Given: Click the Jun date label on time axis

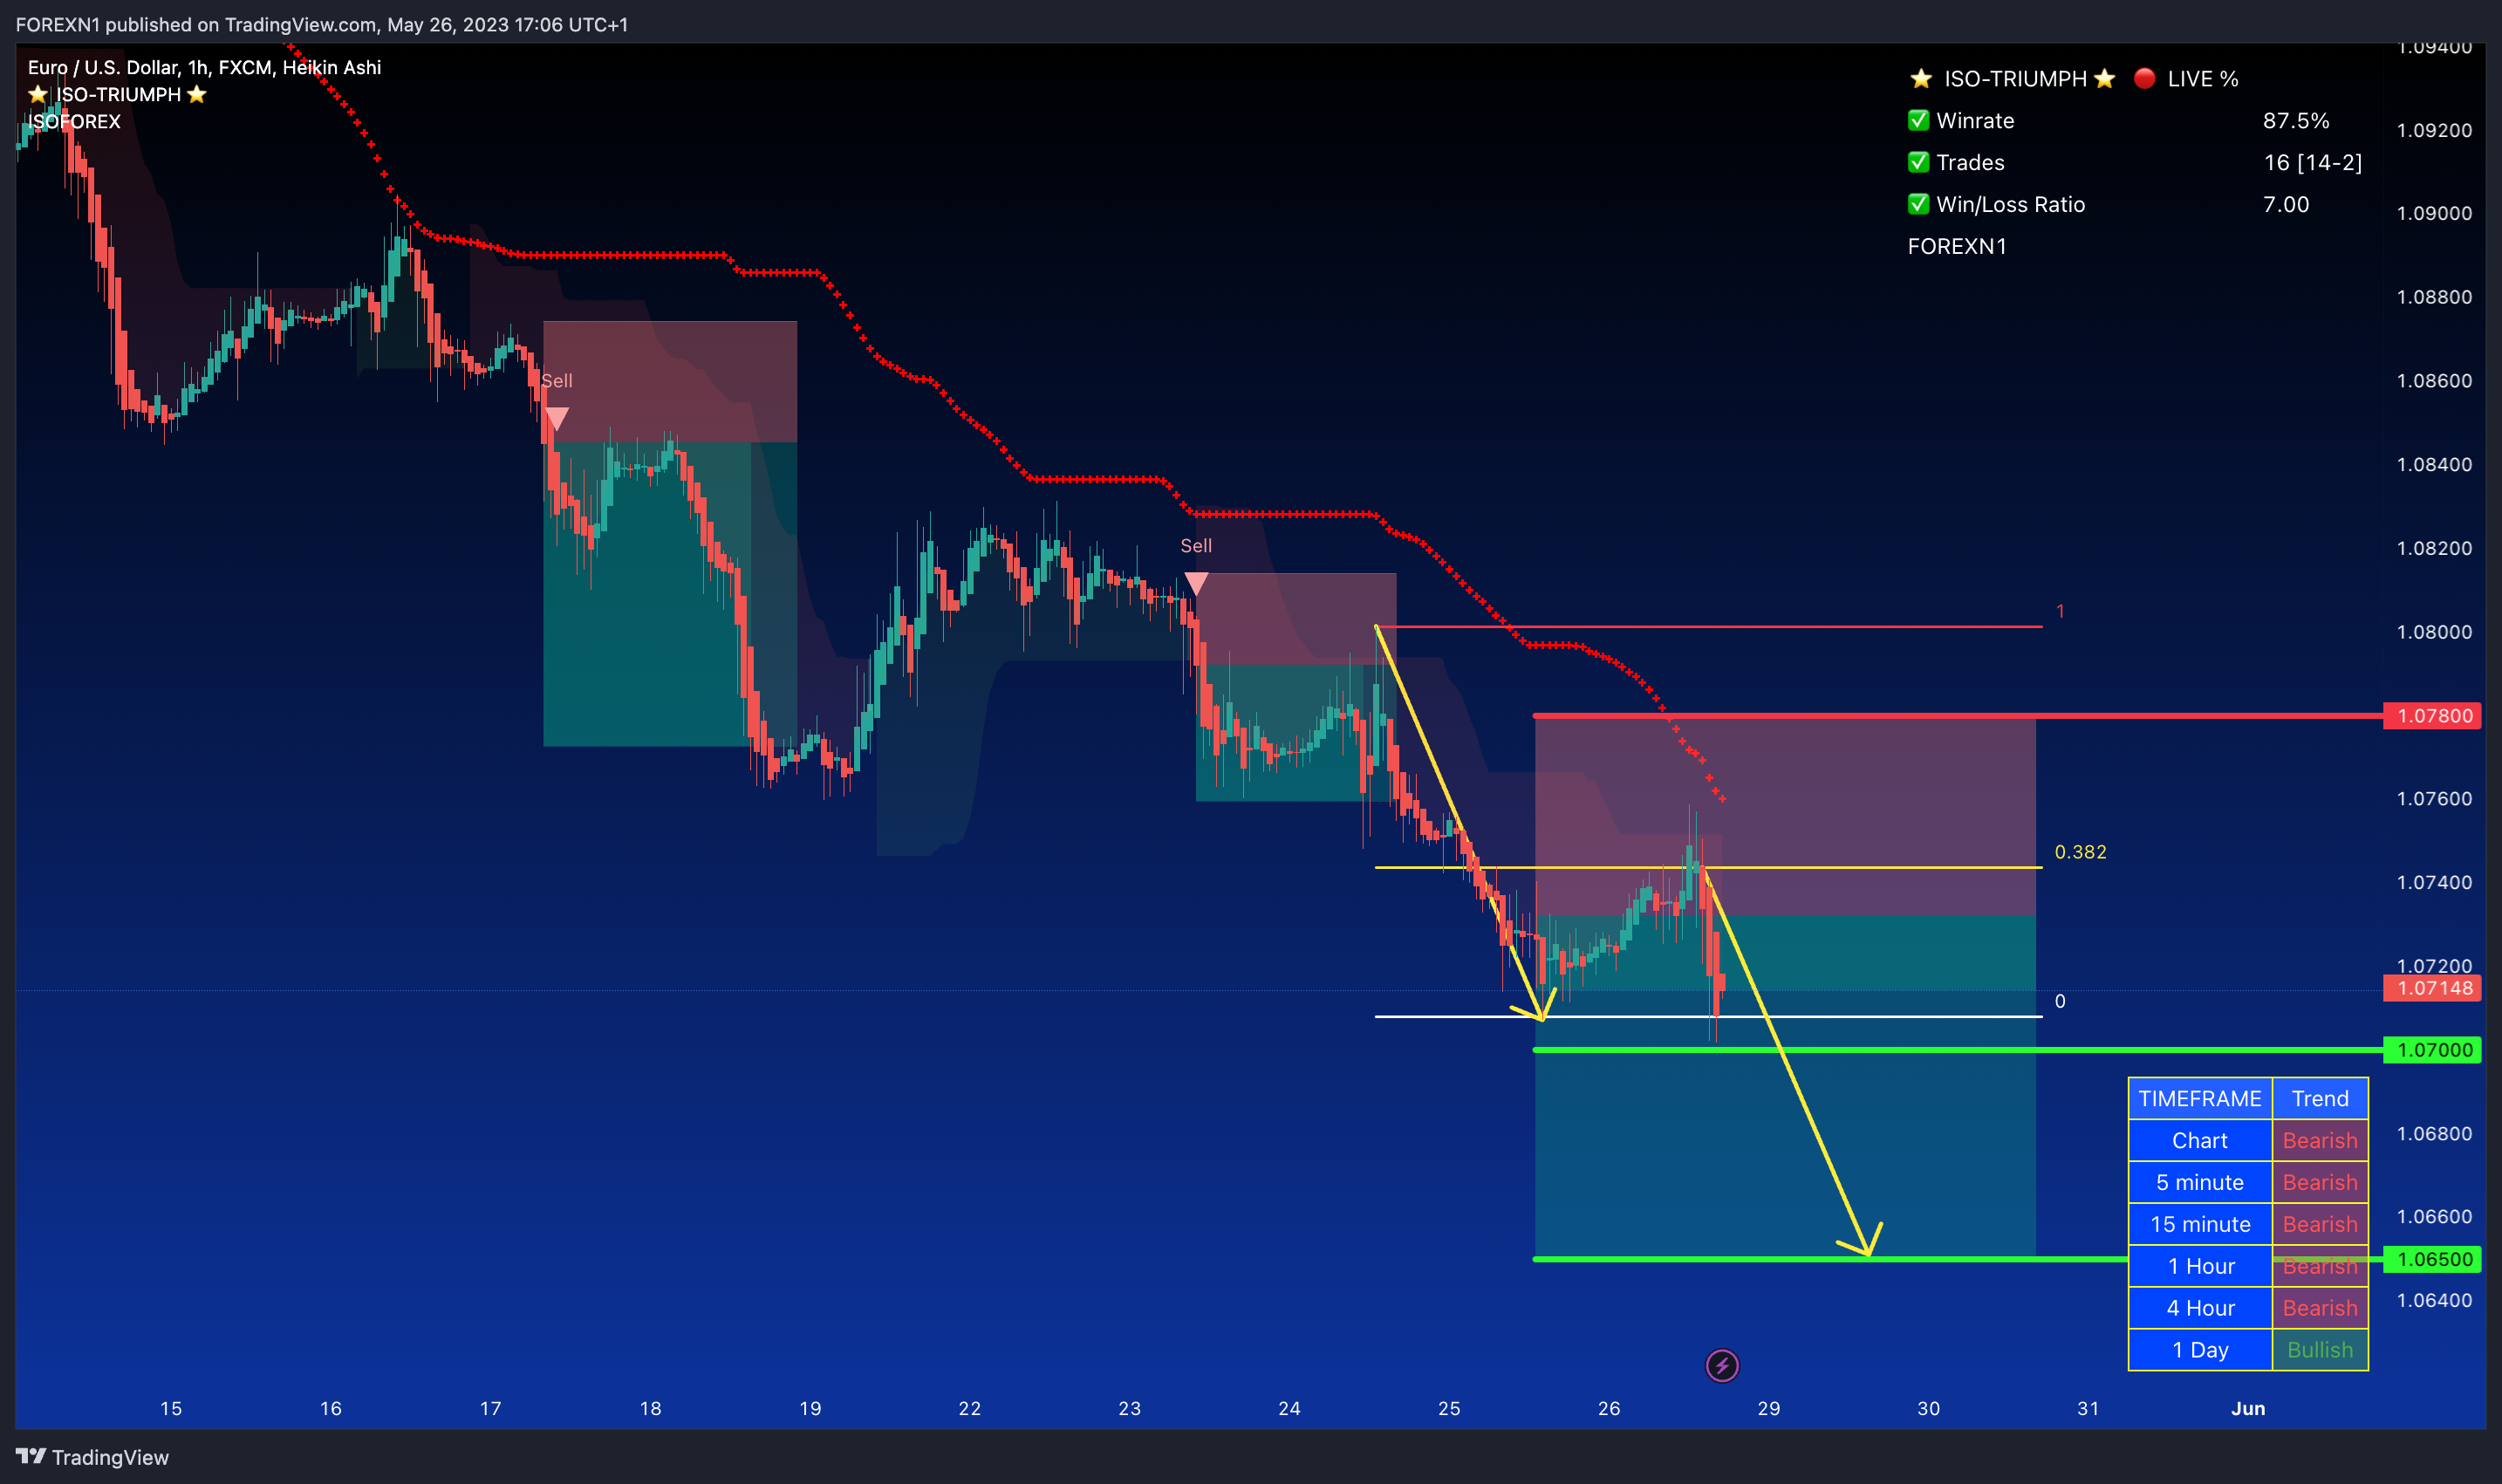Looking at the screenshot, I should 2248,1408.
